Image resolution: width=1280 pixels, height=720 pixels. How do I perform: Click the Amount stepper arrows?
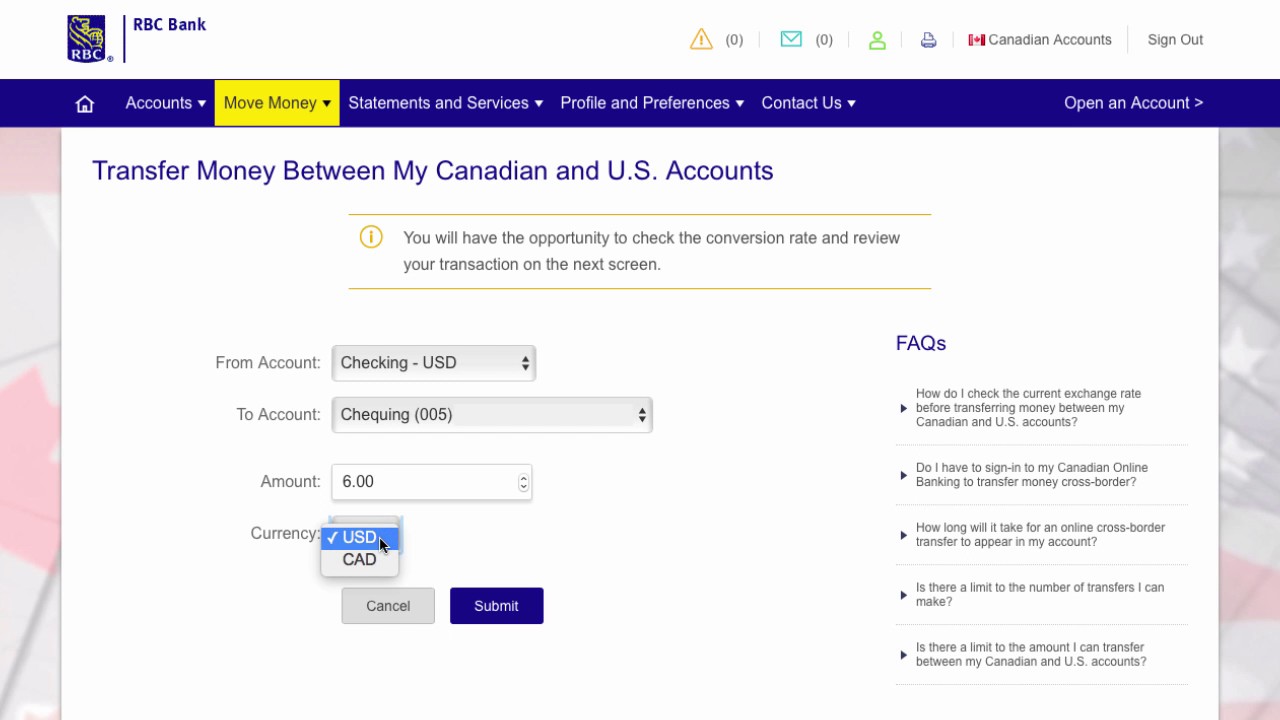point(523,483)
